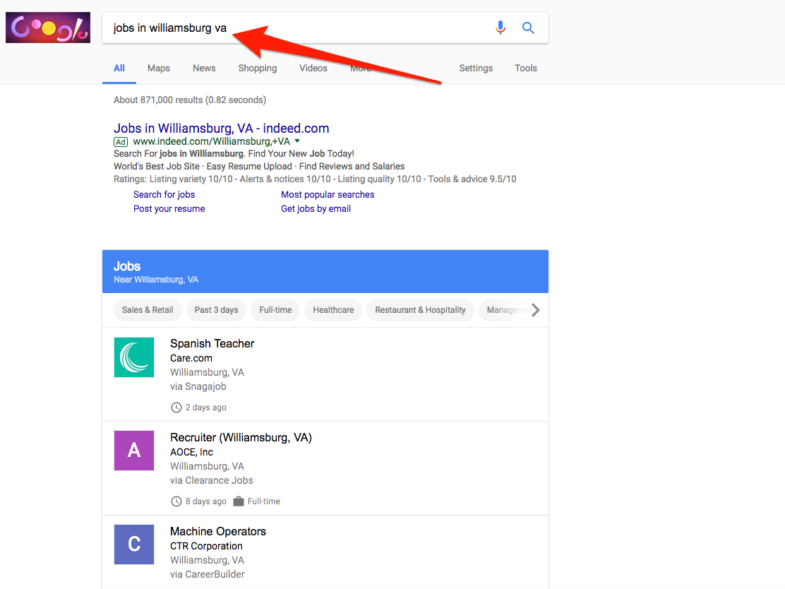Open the Post your resume sitelink
The width and height of the screenshot is (785, 589).
(x=169, y=208)
